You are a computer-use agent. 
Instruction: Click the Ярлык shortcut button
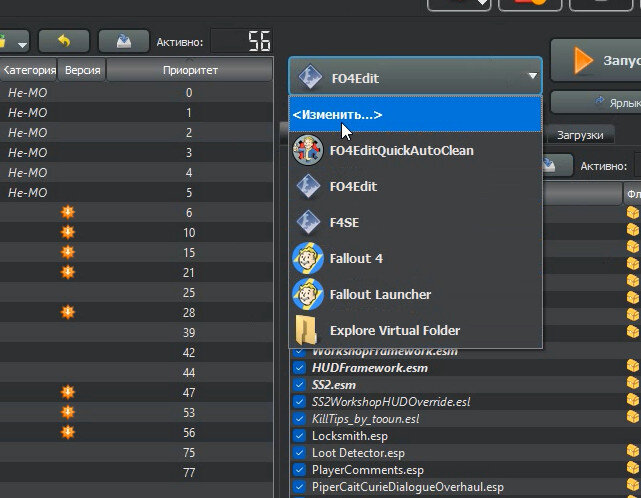[x=596, y=102]
